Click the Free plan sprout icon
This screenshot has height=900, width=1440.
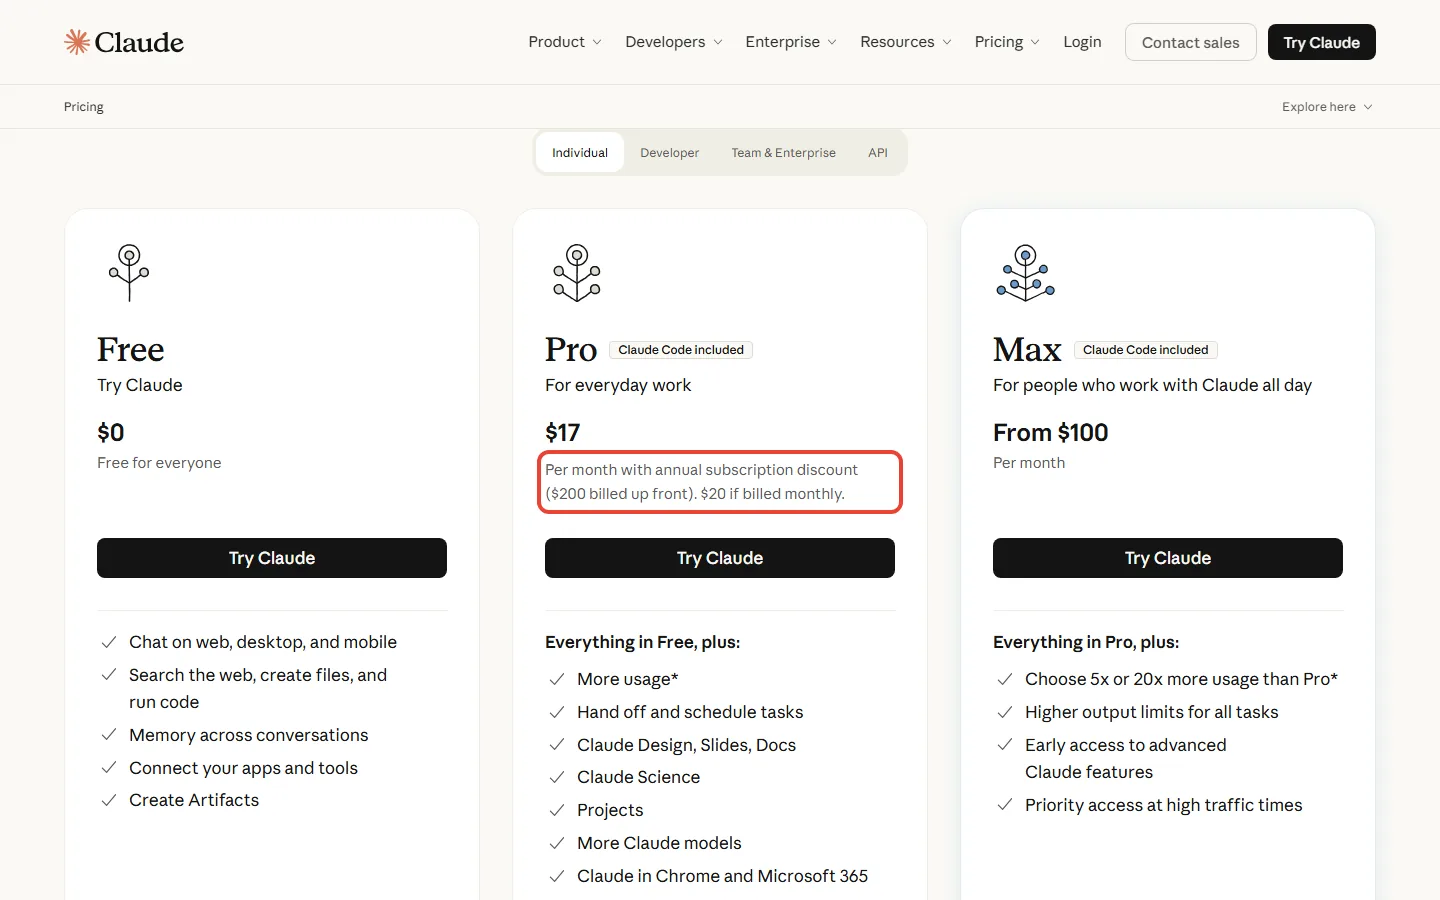(x=129, y=272)
